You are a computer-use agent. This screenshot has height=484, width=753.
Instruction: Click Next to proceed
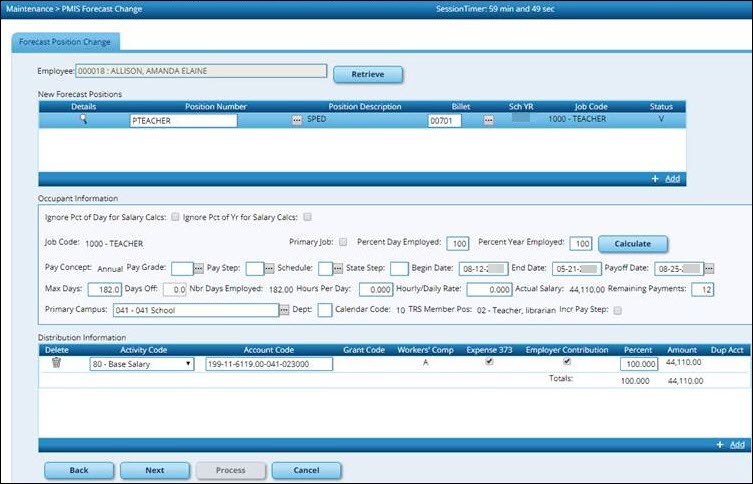click(x=154, y=469)
